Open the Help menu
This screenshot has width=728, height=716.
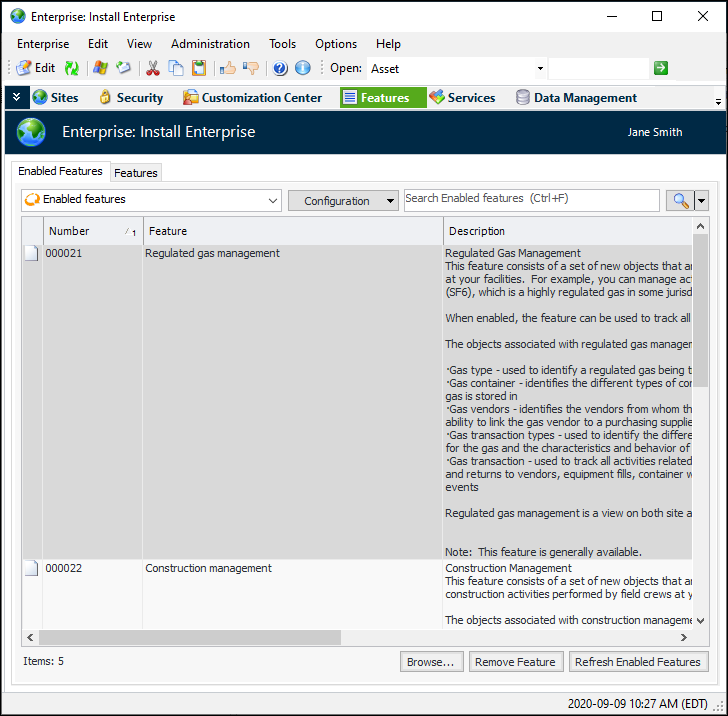pyautogui.click(x=388, y=44)
